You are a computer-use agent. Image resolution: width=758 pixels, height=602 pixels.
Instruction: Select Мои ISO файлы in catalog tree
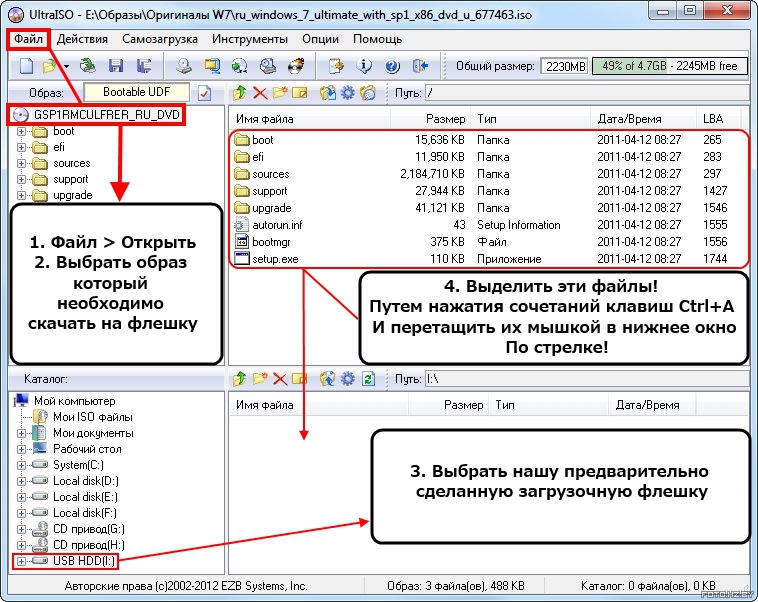click(x=92, y=417)
